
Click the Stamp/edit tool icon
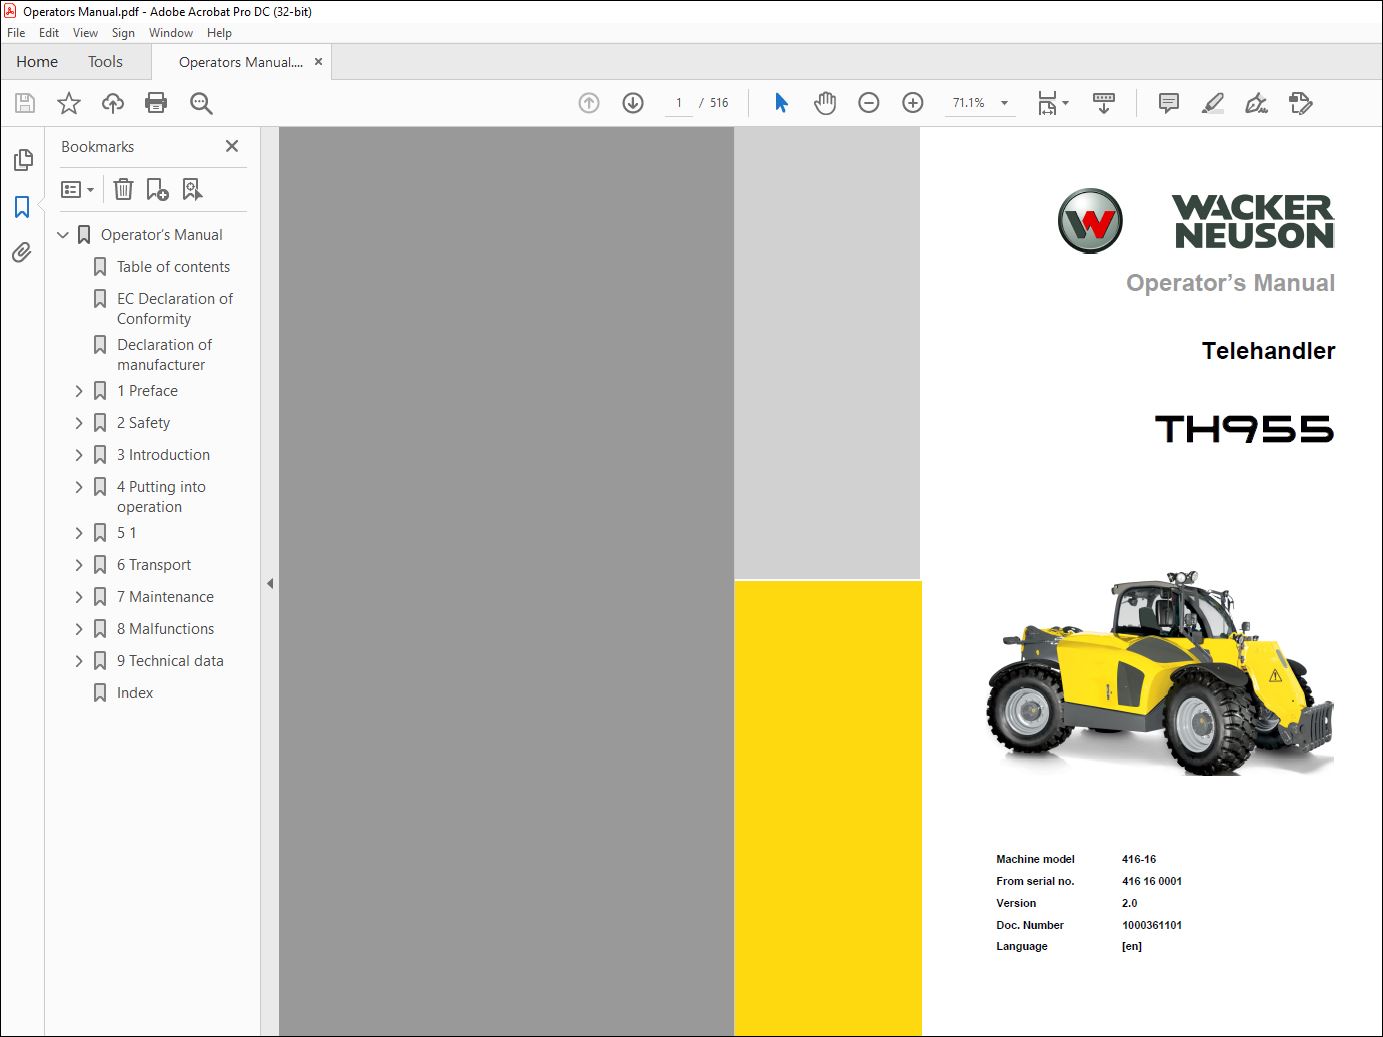coord(1300,103)
